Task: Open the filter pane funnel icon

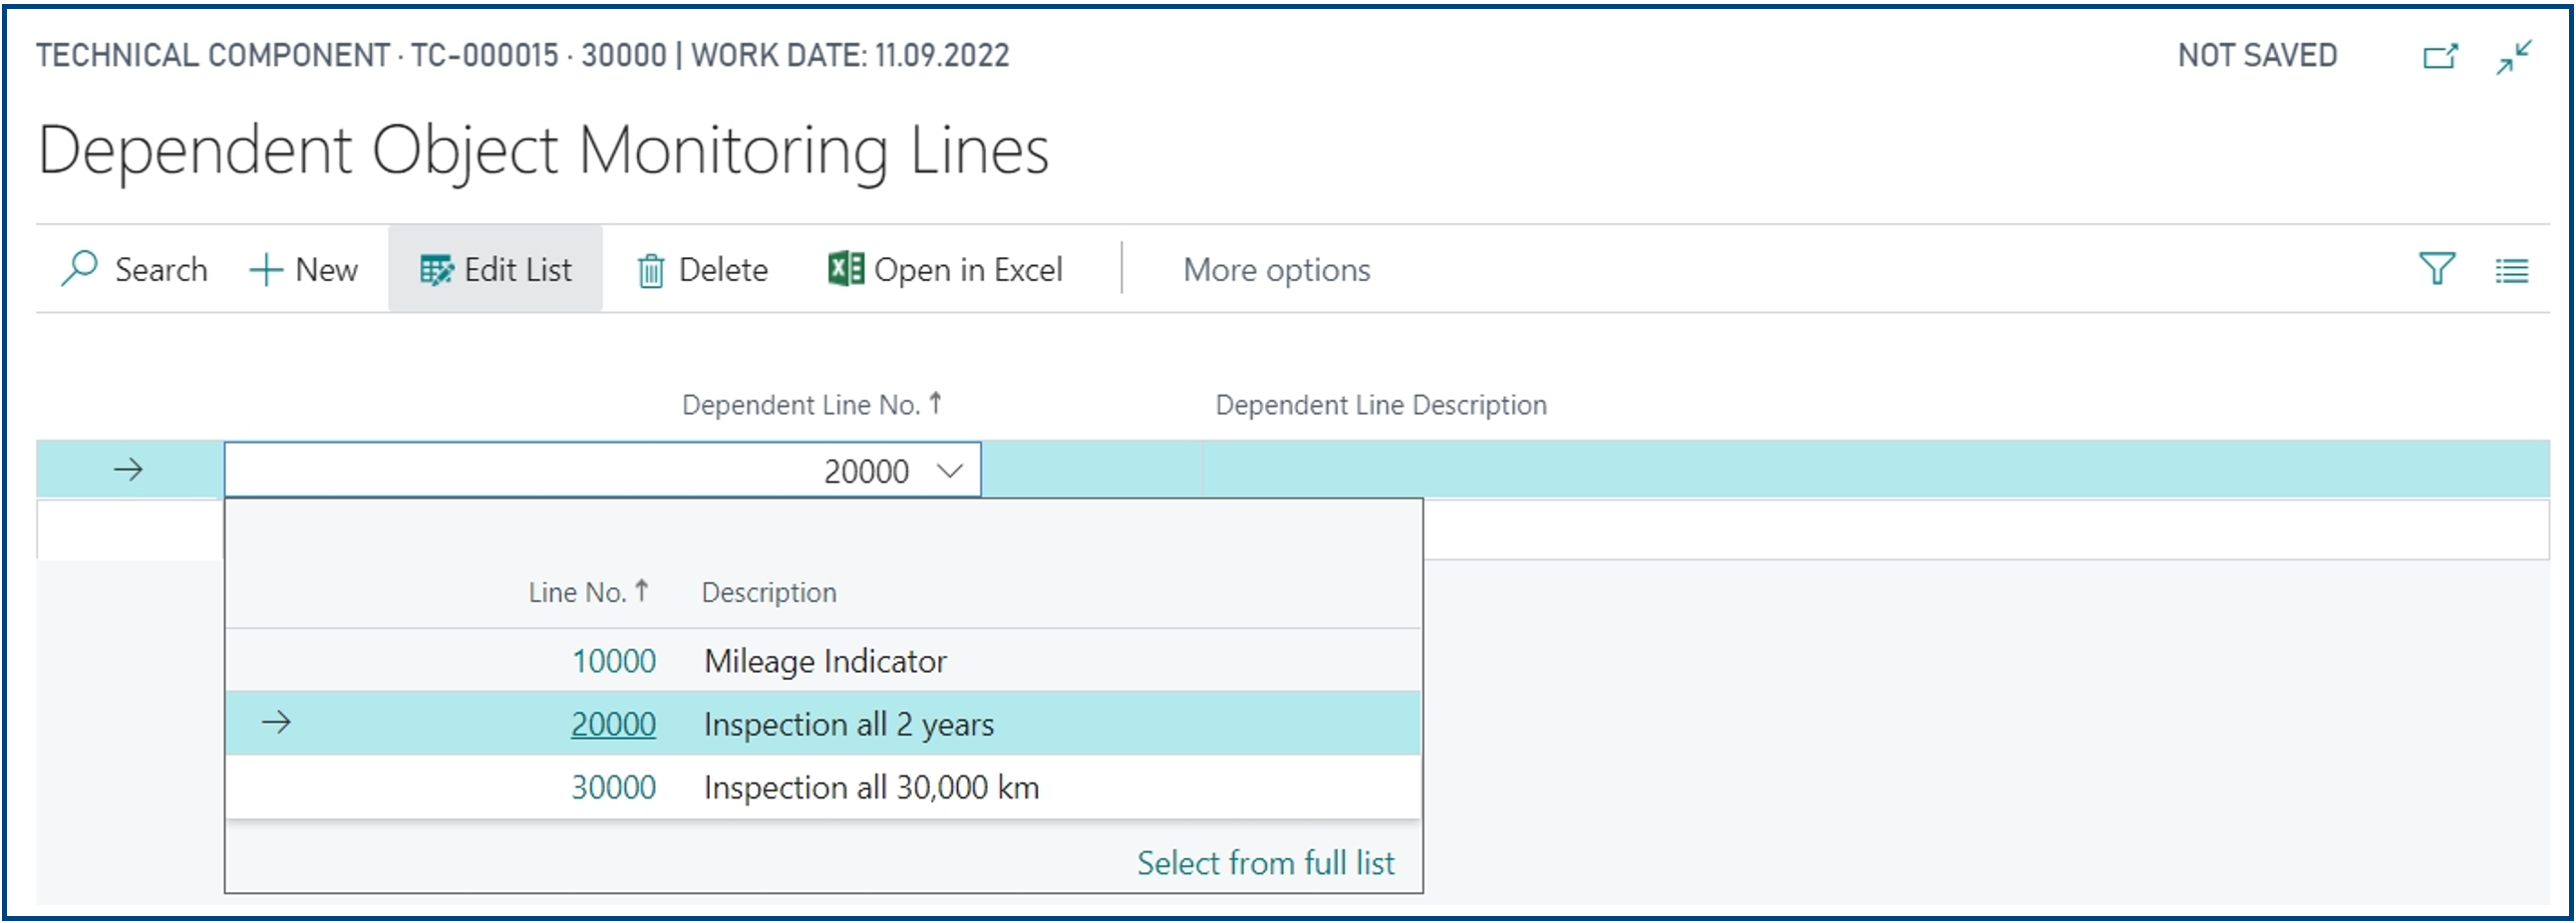Action: pyautogui.click(x=2437, y=269)
